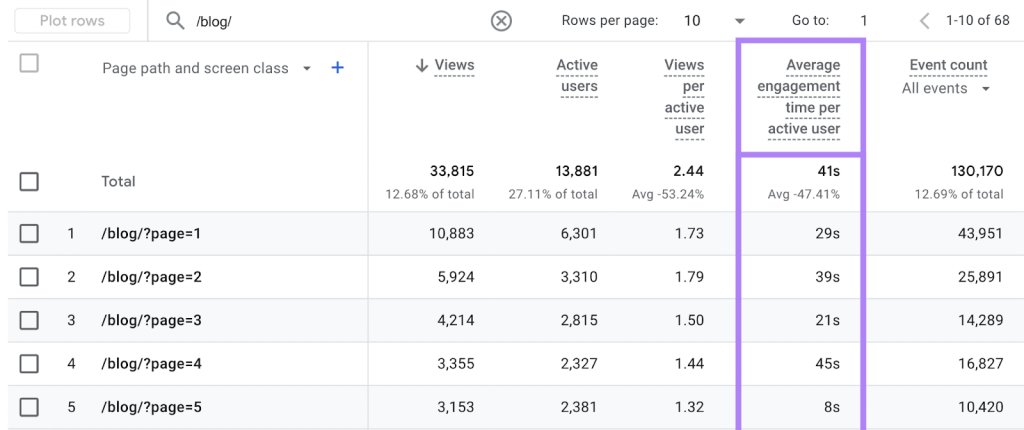
Task: Click the Plot rows button
Action: point(72,21)
